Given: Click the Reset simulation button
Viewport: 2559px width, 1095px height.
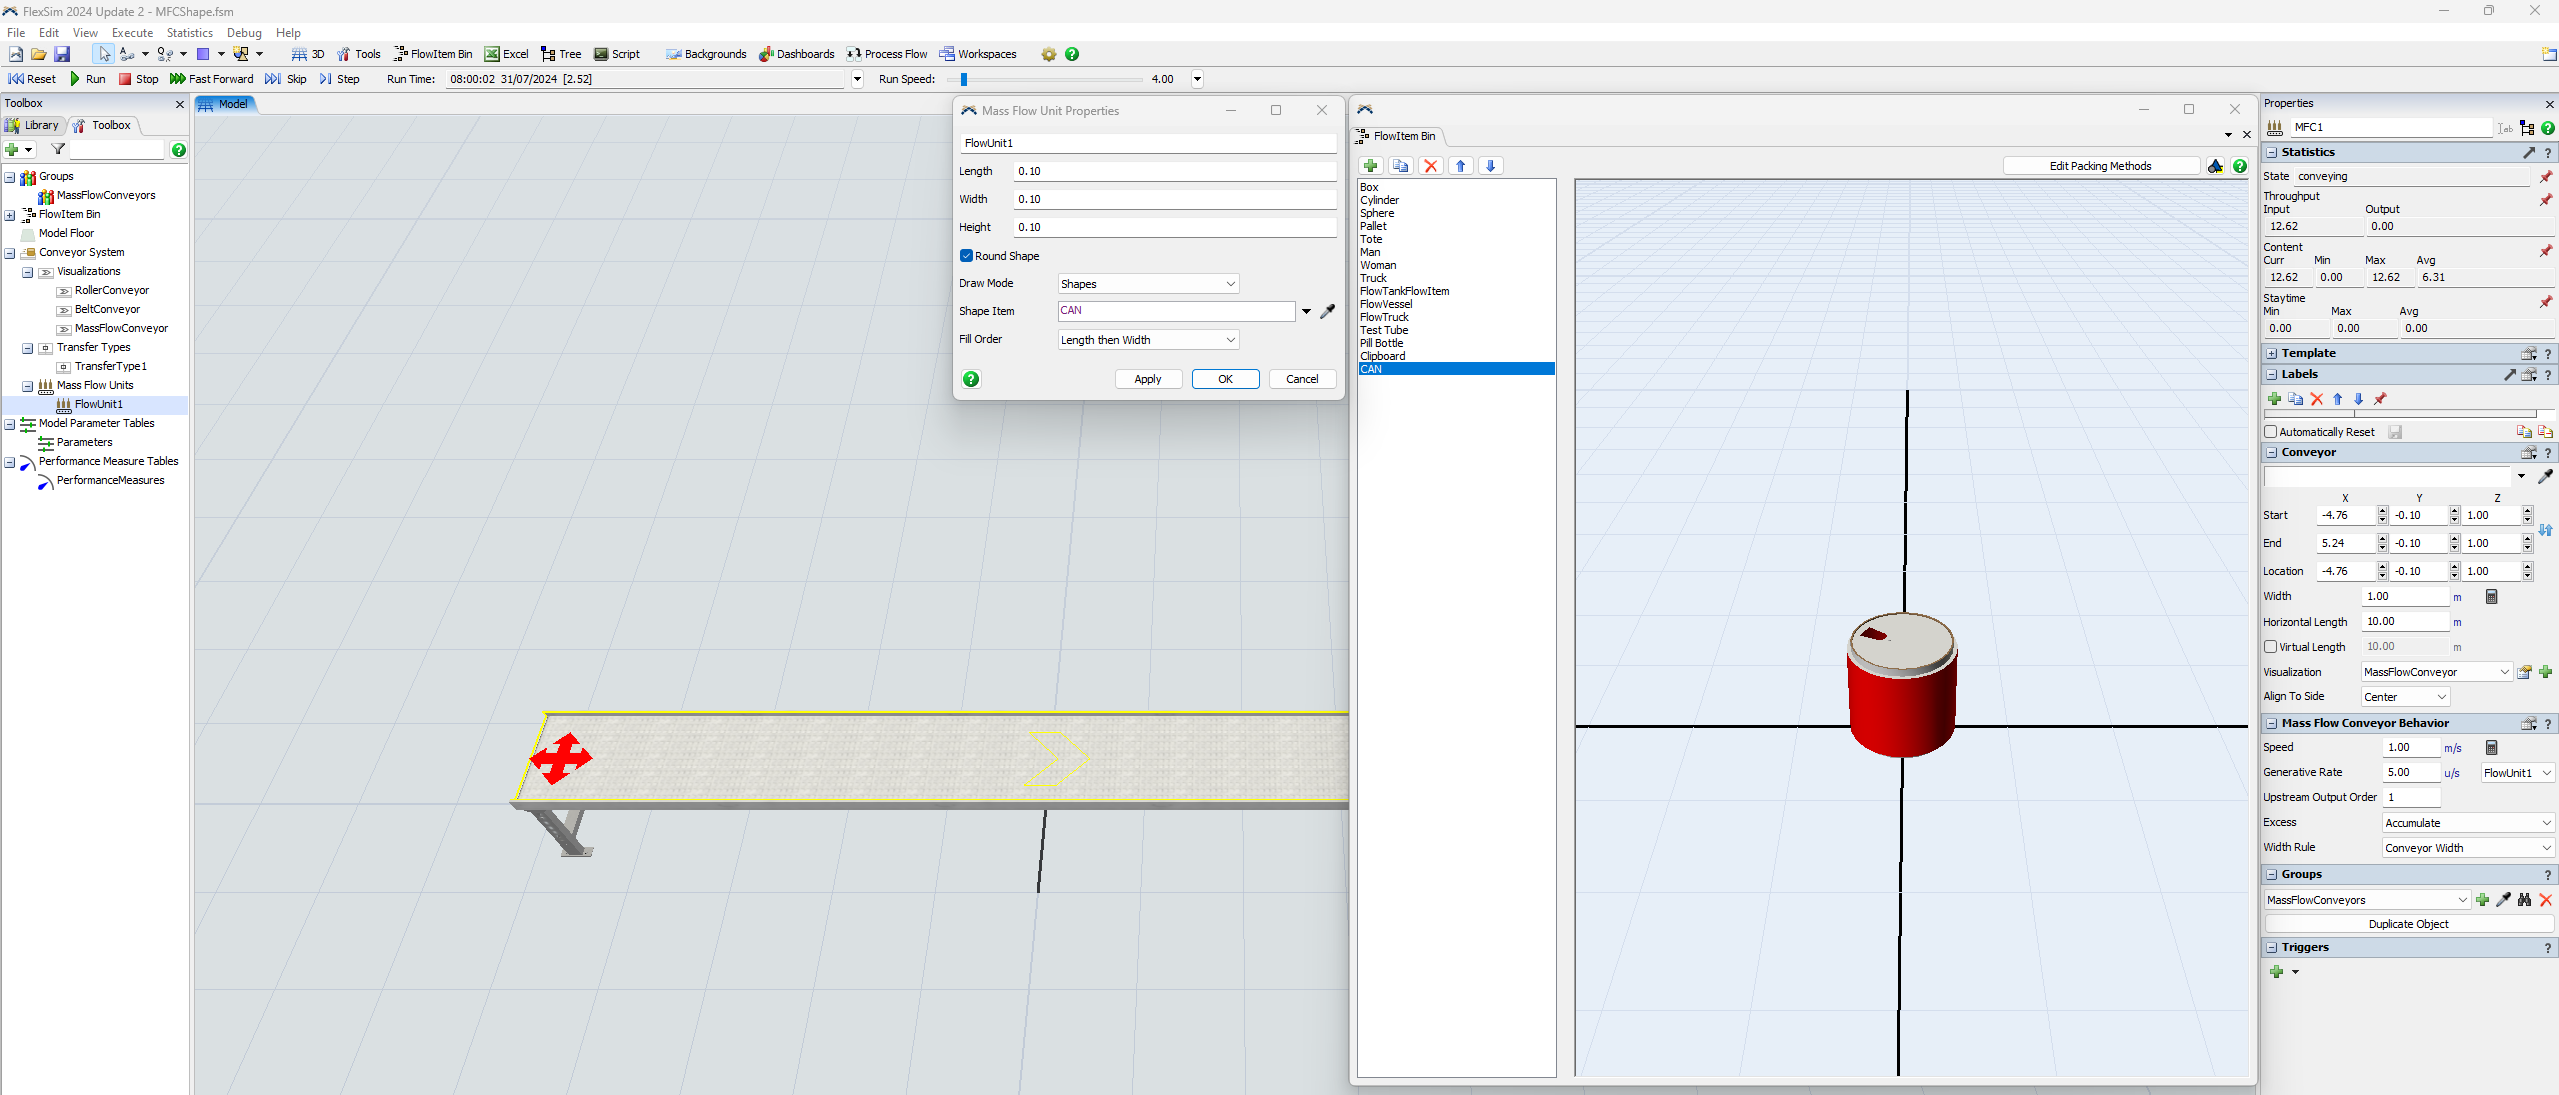Looking at the screenshot, I should [32, 79].
